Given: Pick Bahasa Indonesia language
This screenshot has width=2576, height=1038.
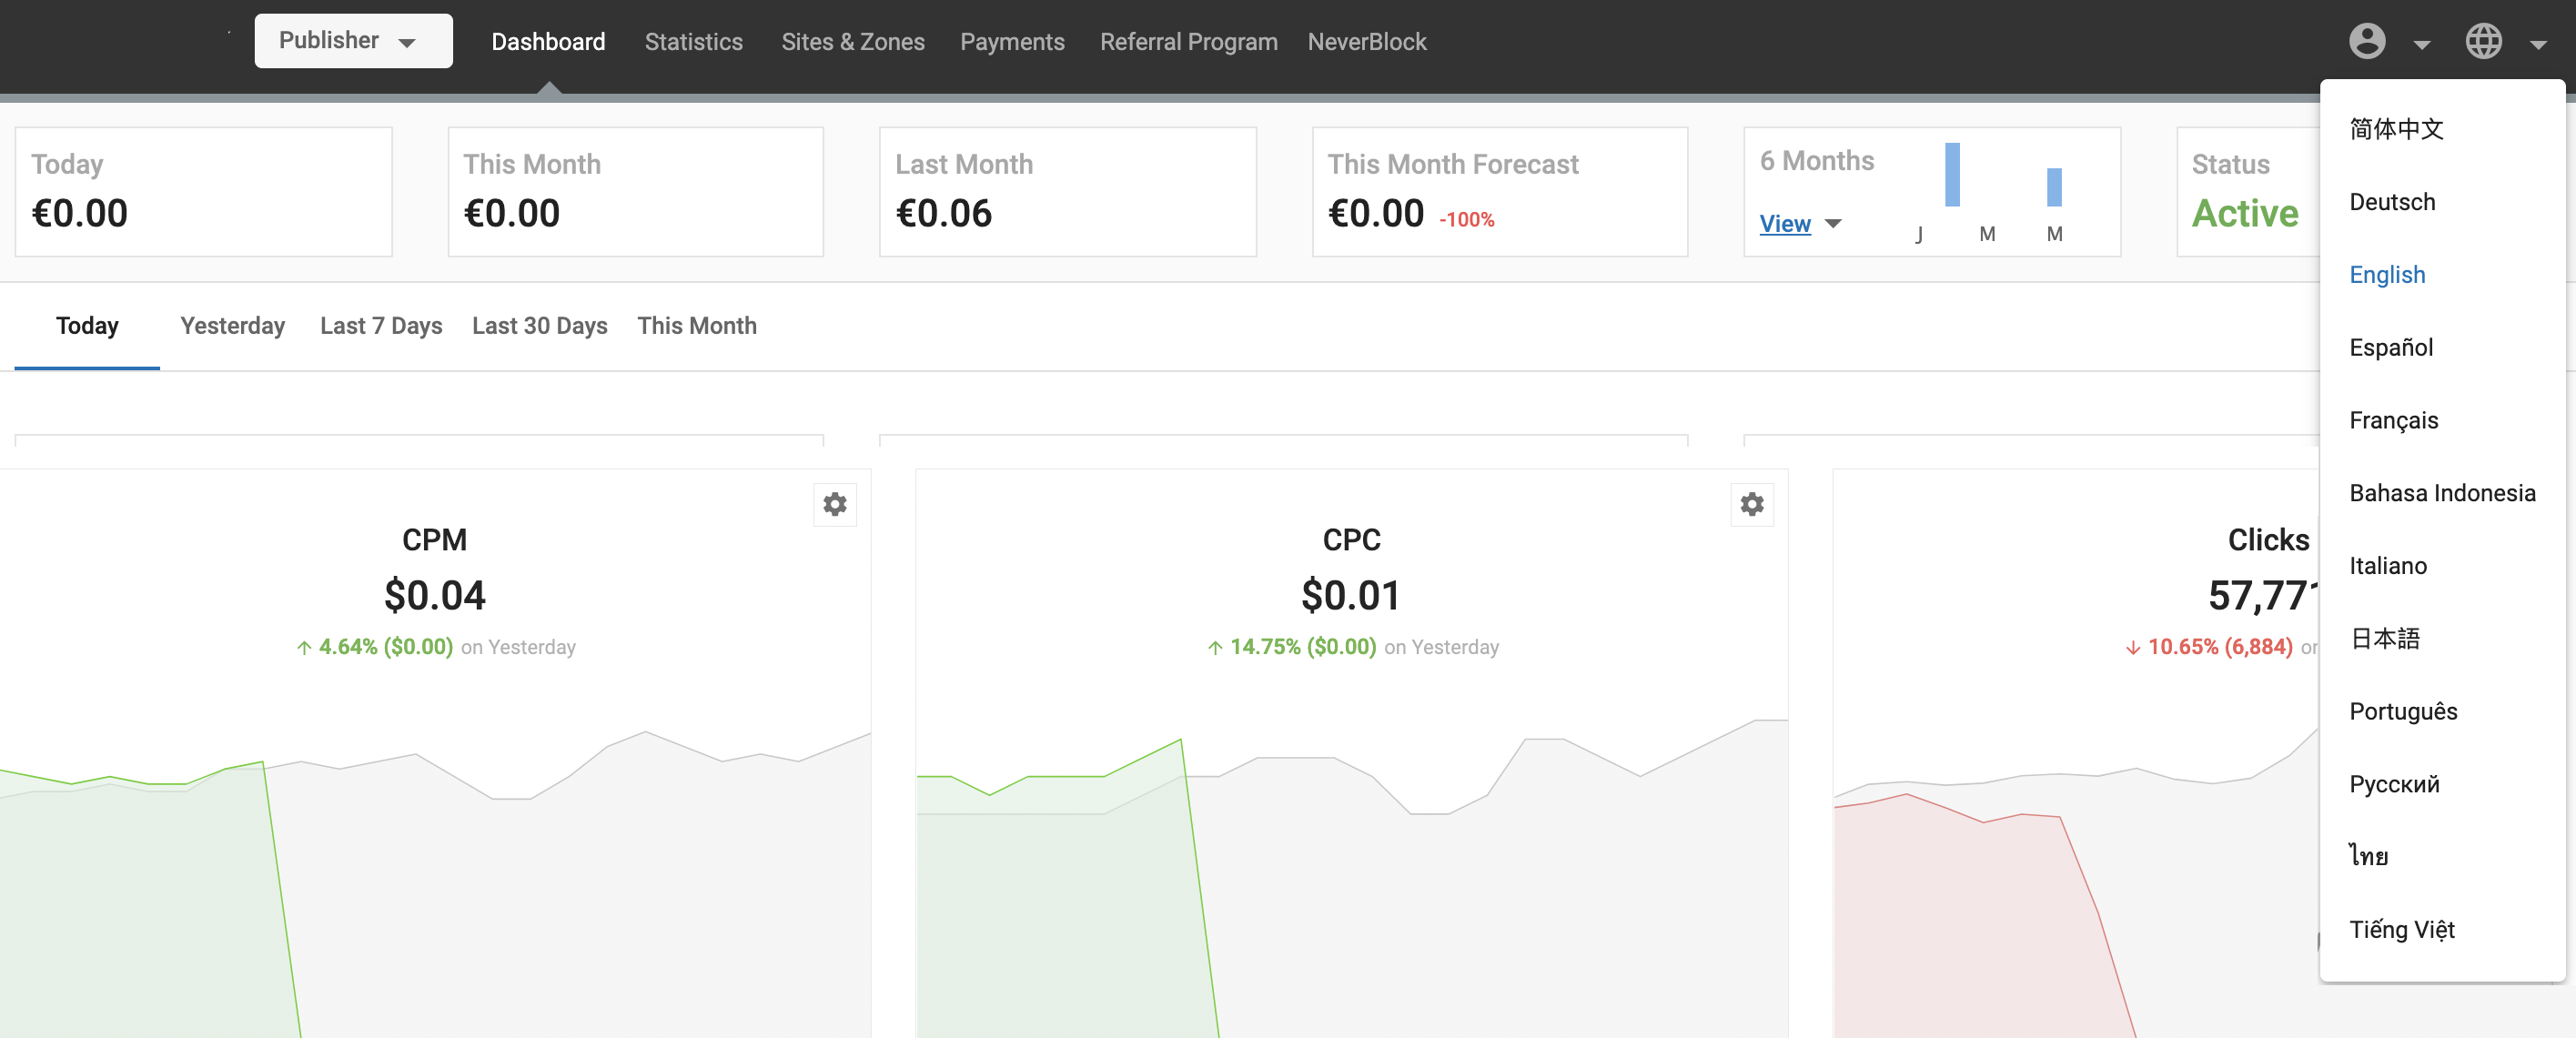Looking at the screenshot, I should click(2441, 493).
